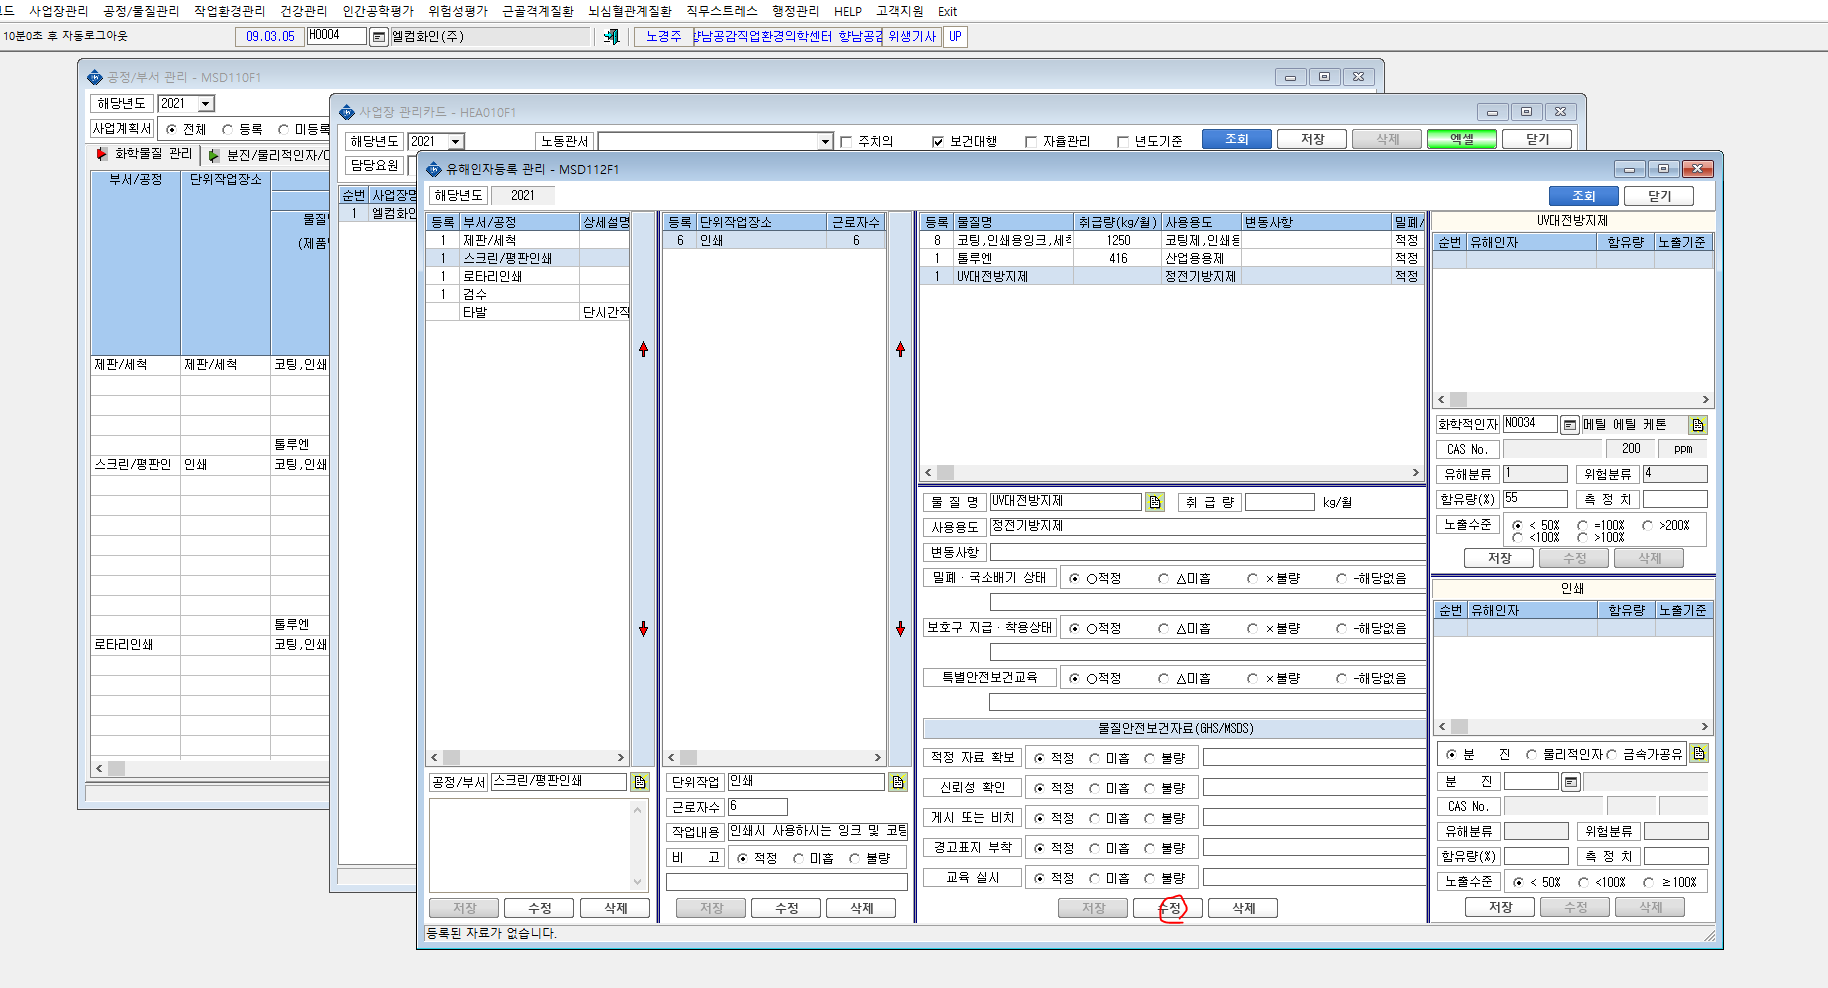
Task: Click the 취급량 kg/월 input field
Action: pyautogui.click(x=1279, y=502)
